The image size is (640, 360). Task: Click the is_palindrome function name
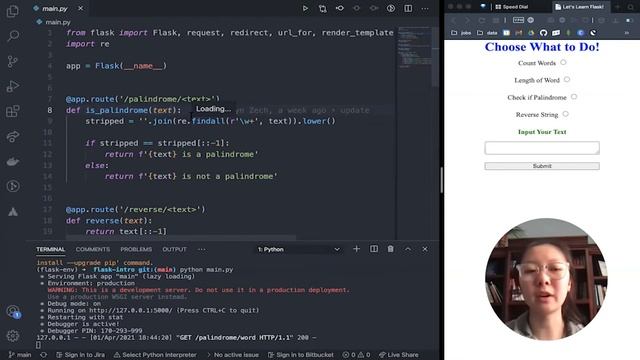pos(116,110)
